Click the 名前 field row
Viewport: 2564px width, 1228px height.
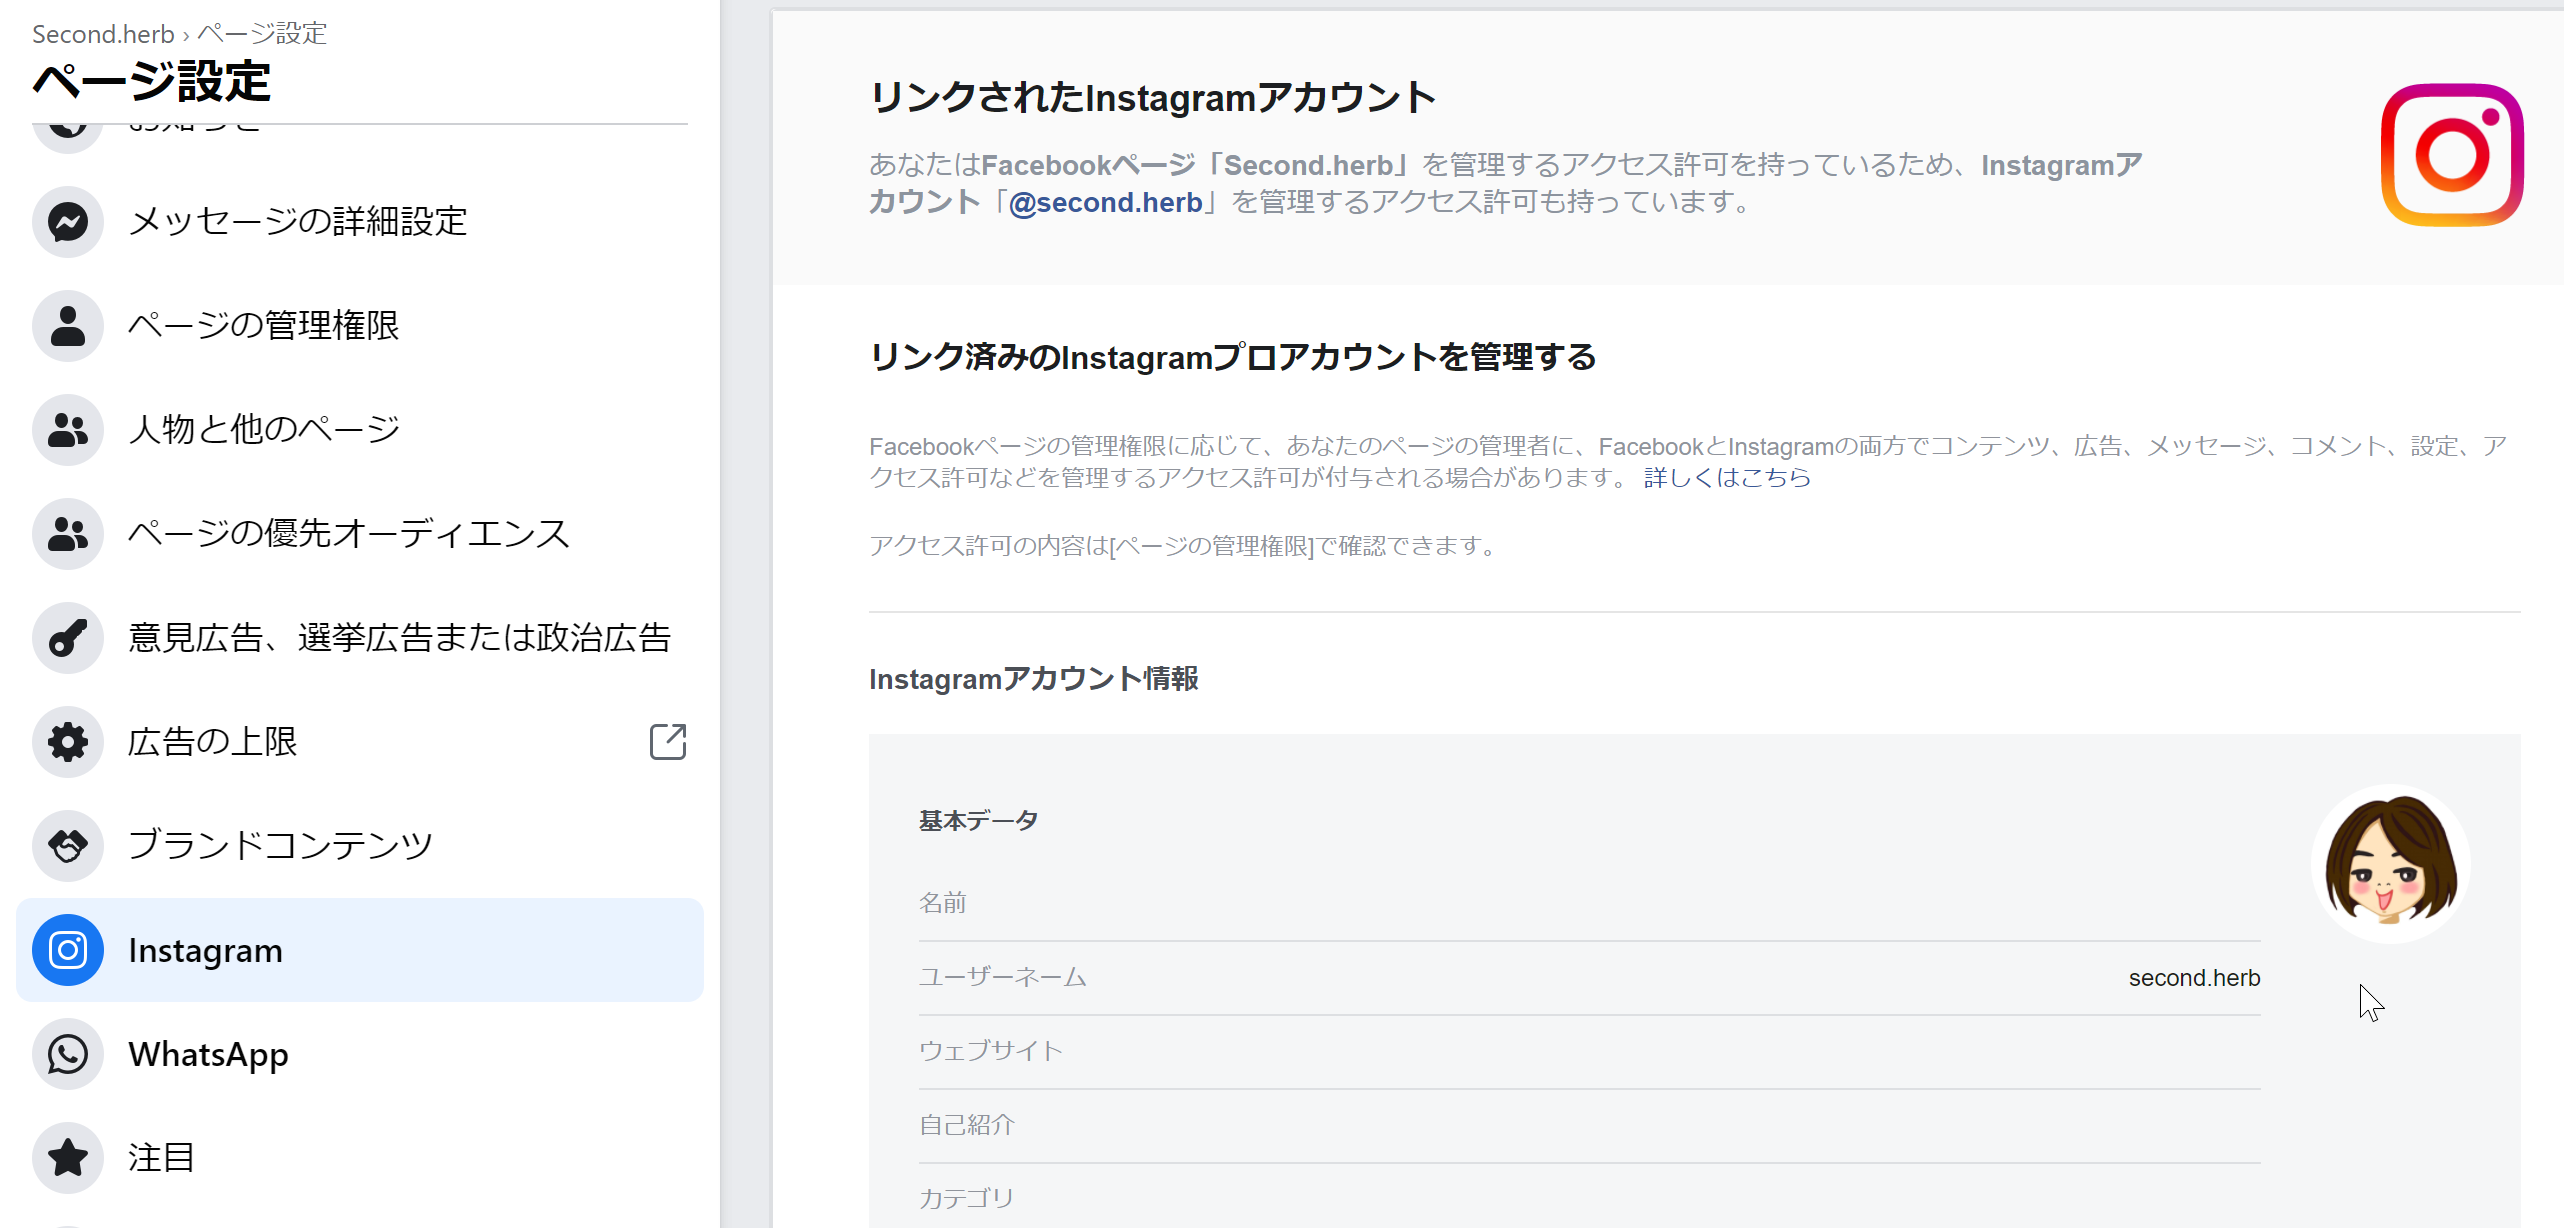(x=1590, y=904)
